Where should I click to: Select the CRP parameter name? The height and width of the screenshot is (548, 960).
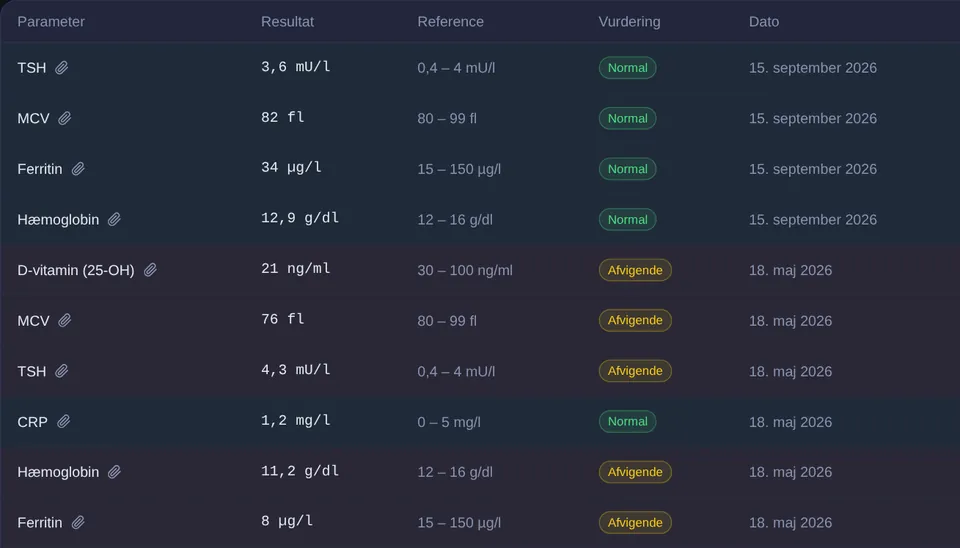(x=32, y=422)
